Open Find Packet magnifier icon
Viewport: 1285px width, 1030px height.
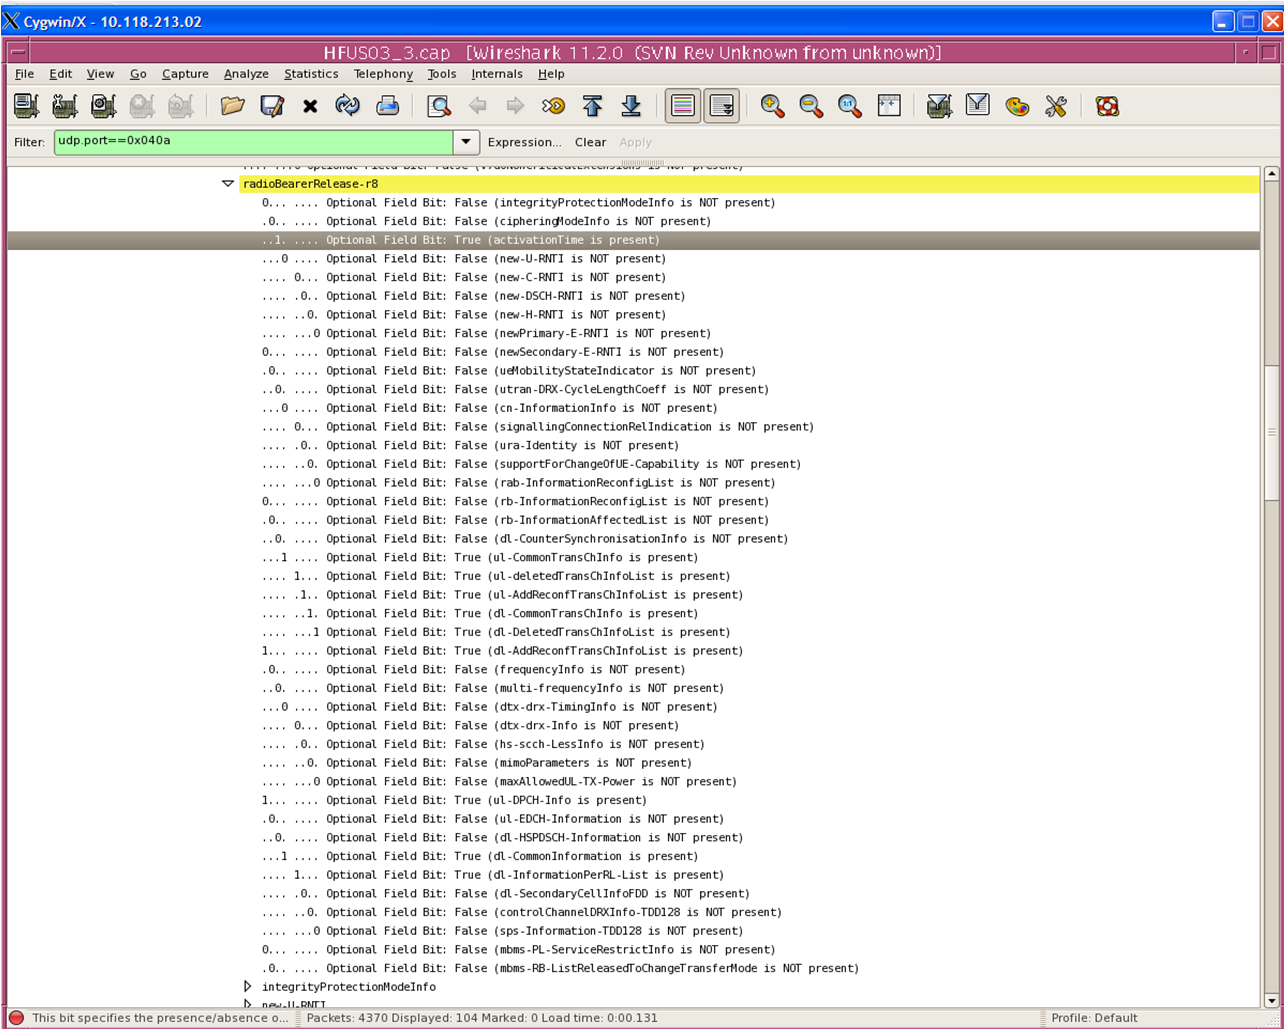pos(438,106)
